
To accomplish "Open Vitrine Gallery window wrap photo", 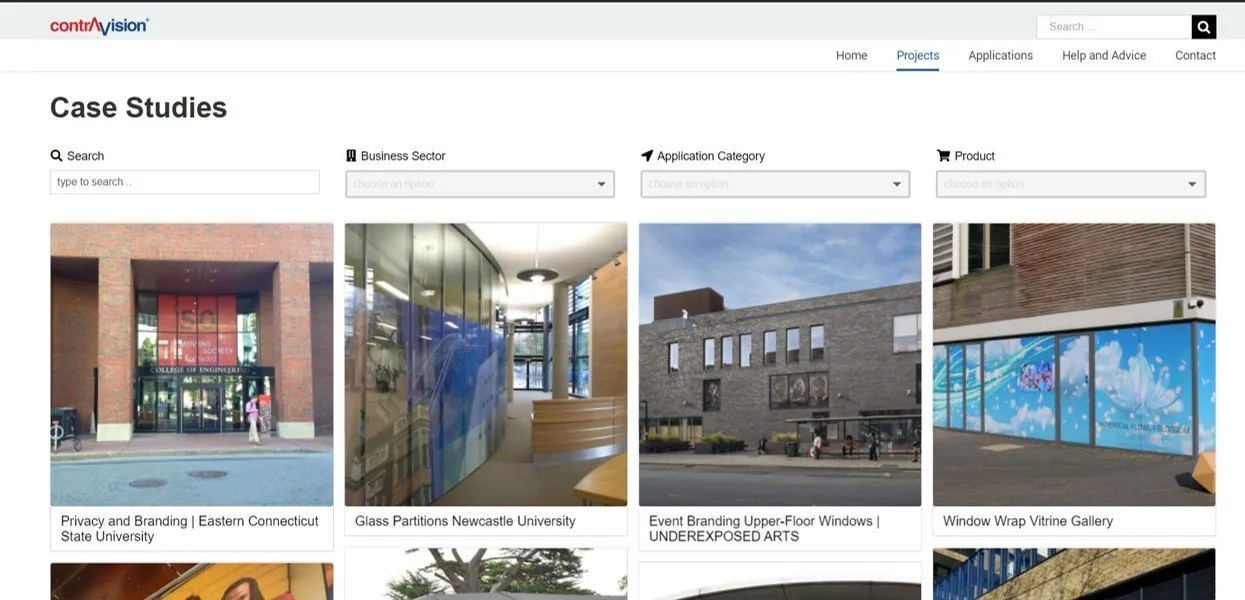I will (1074, 365).
